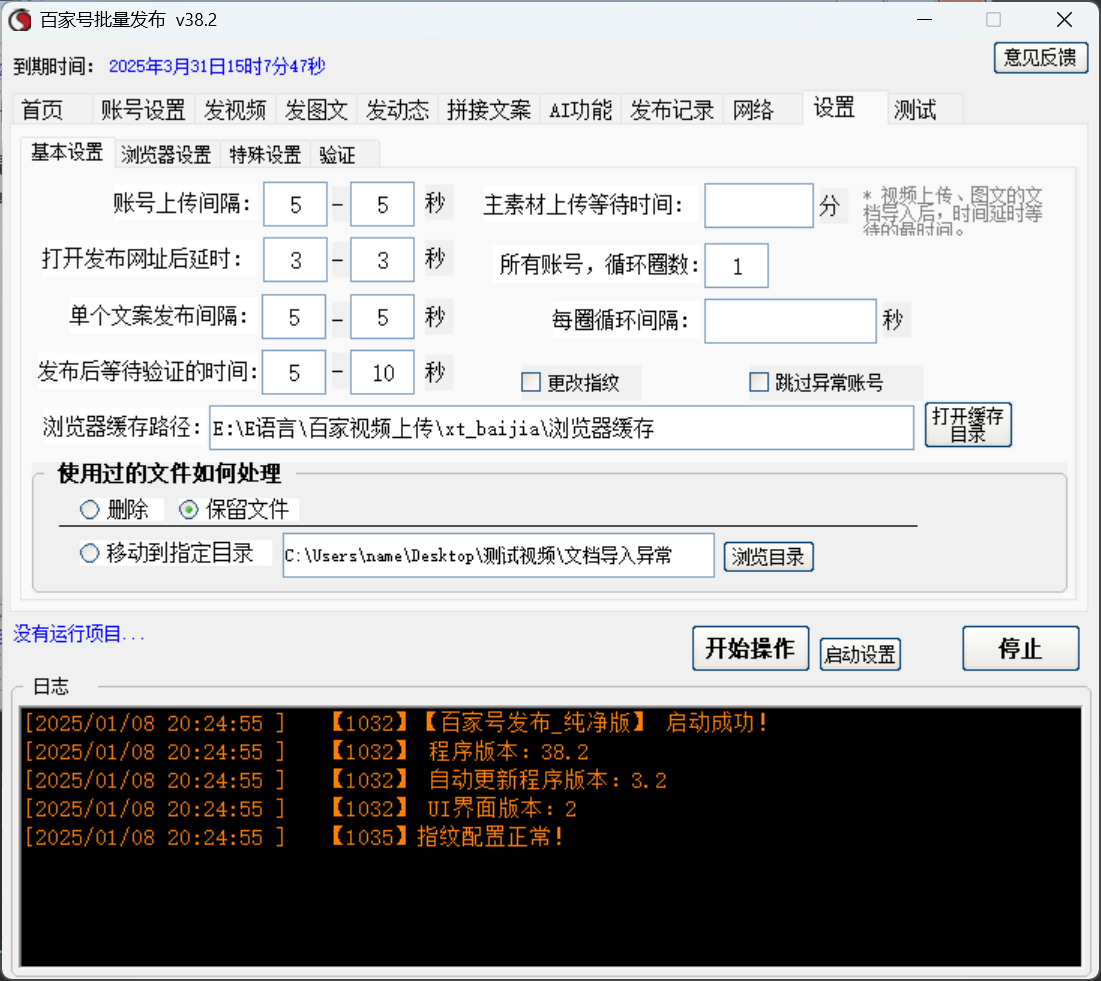Click the 浏览器缓存路径 text field
This screenshot has height=981, width=1101.
[x=562, y=428]
